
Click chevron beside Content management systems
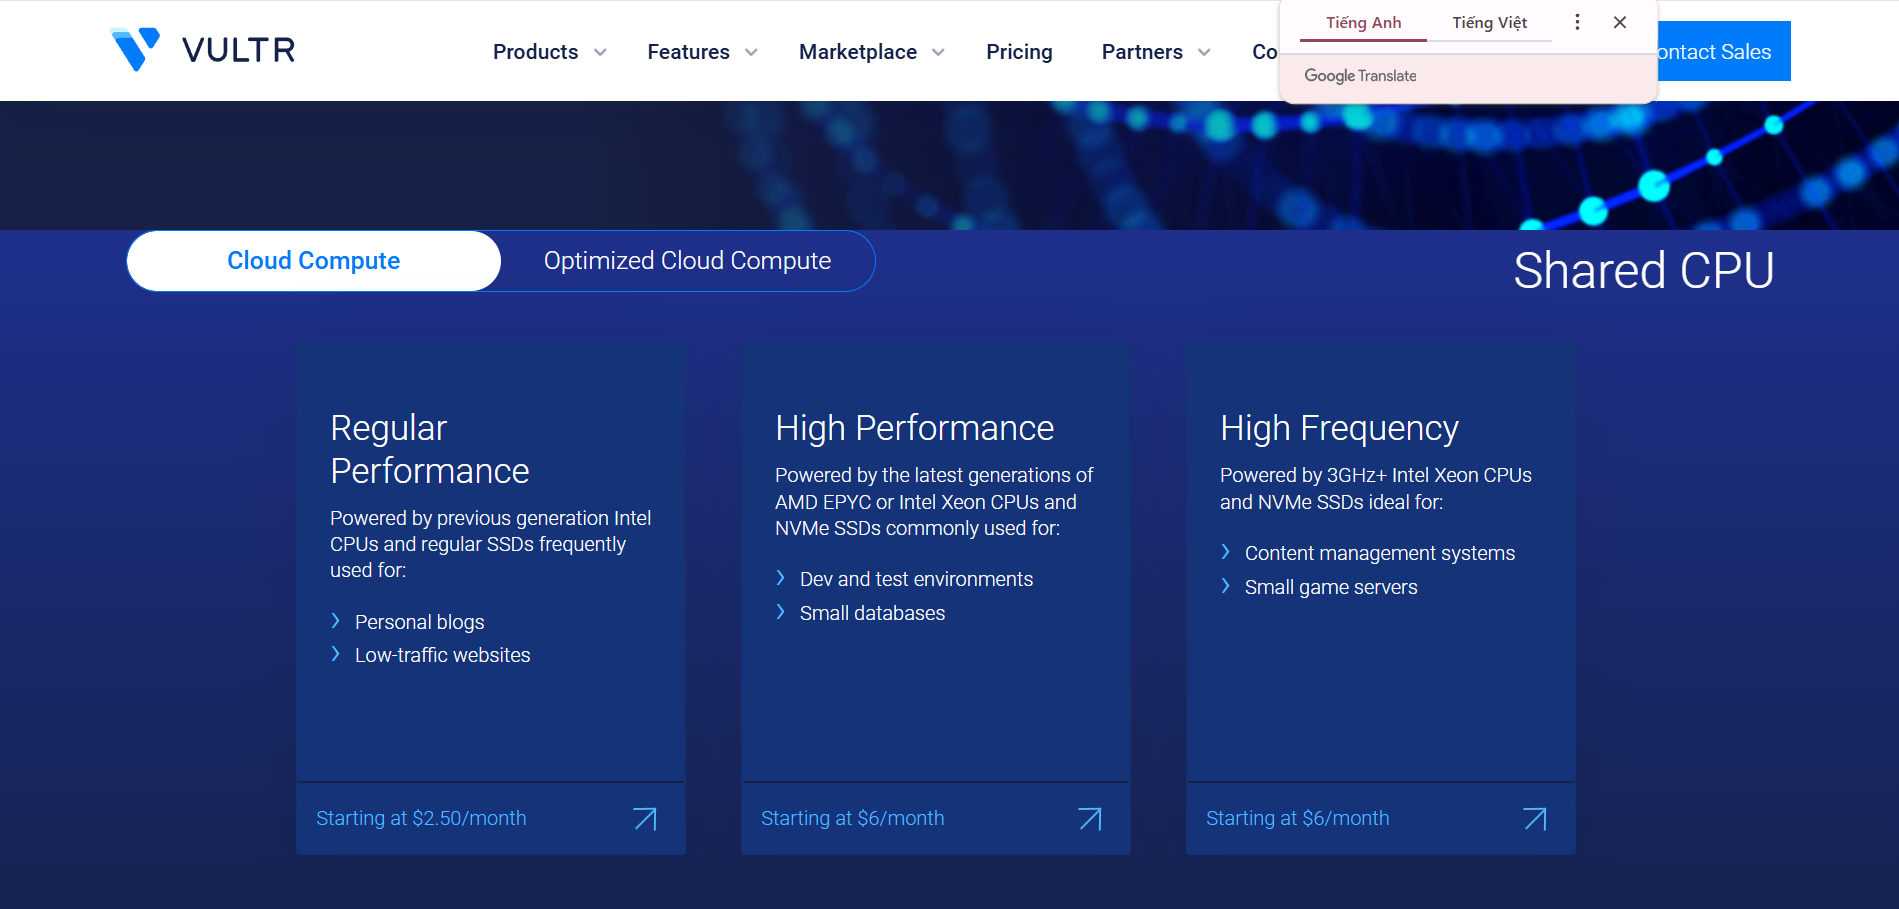pos(1226,553)
